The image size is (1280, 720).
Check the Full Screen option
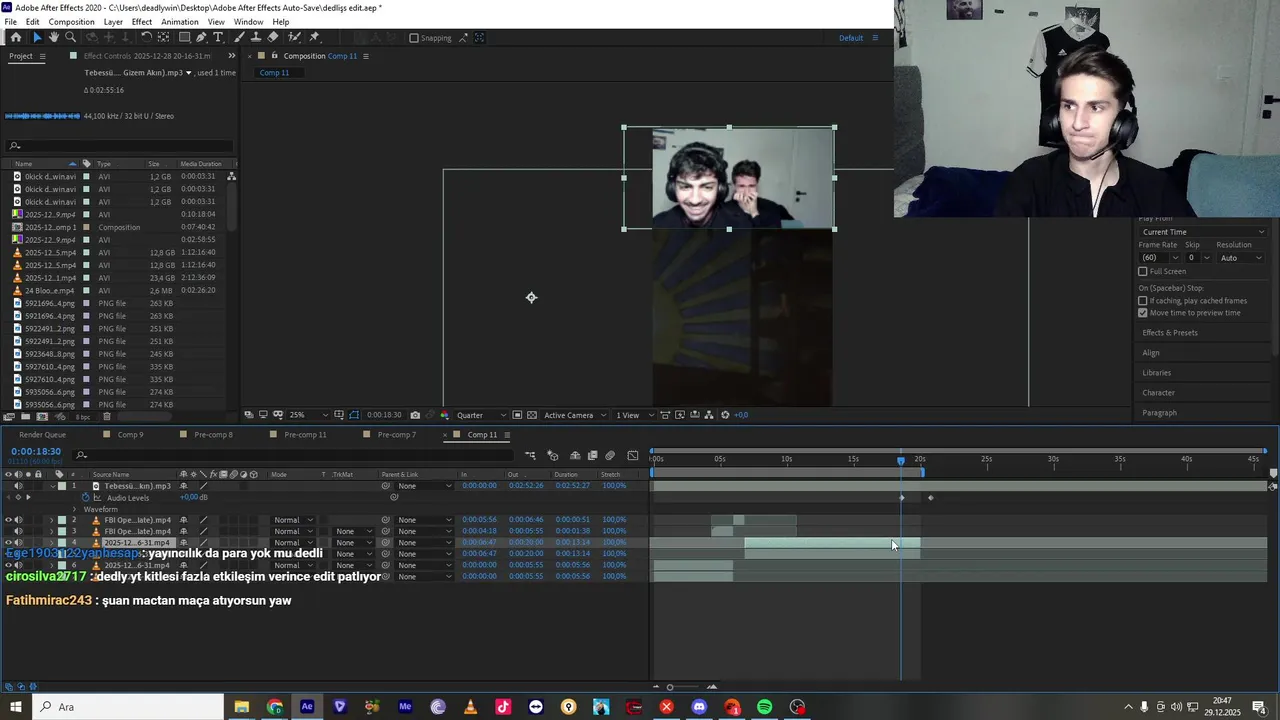1143,272
